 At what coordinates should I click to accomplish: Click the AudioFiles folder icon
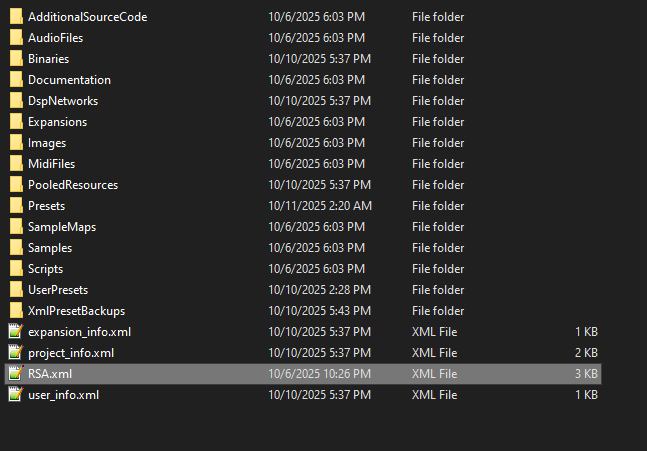[x=15, y=38]
